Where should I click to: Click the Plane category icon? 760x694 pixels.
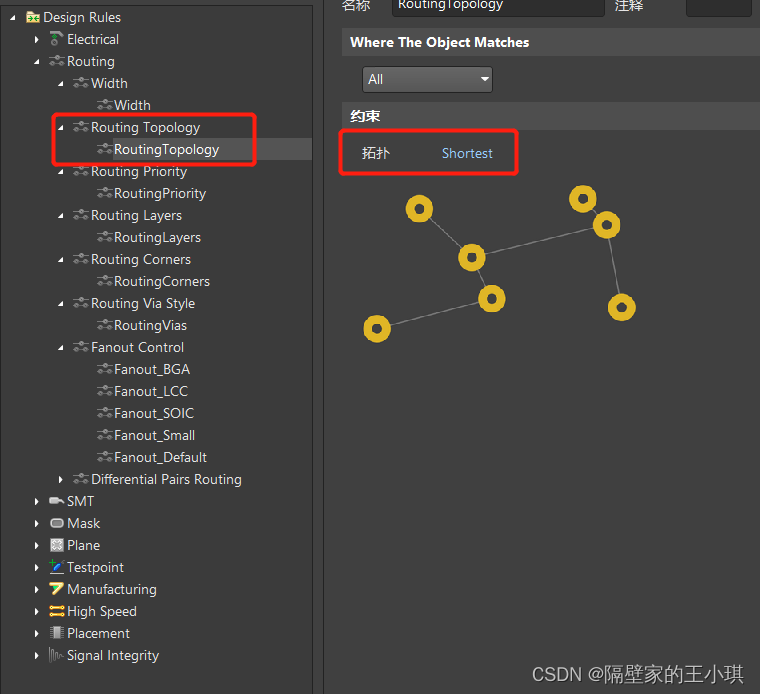[57, 545]
